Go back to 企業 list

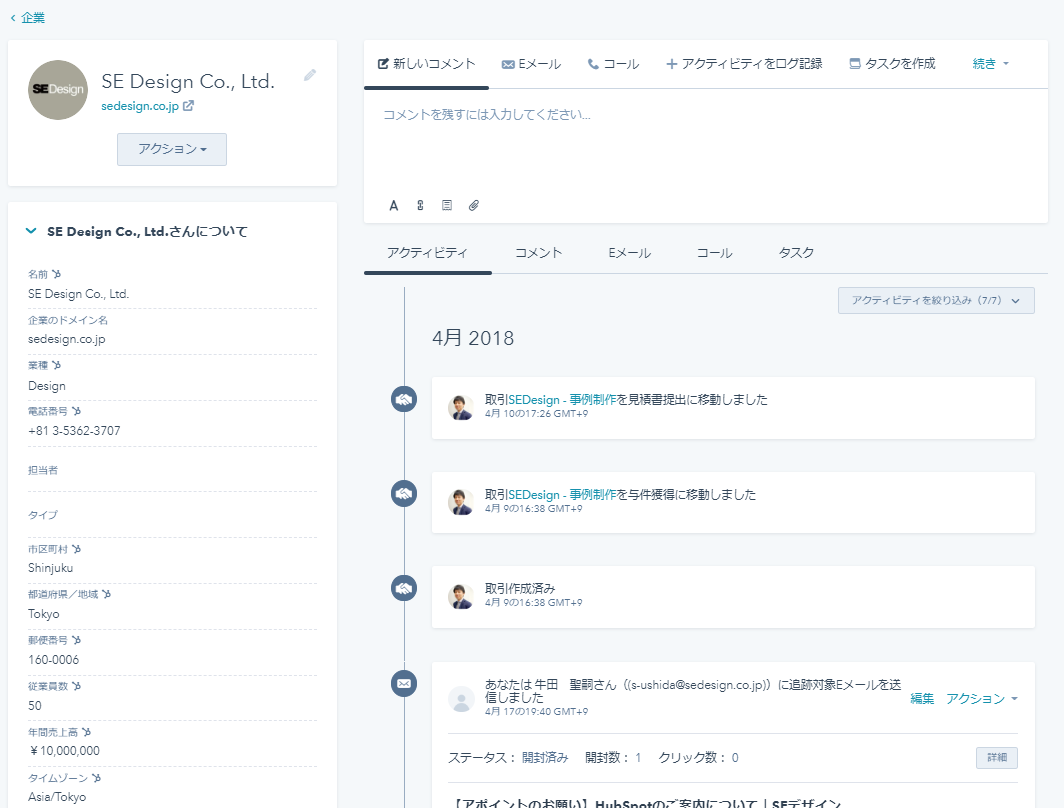point(28,18)
